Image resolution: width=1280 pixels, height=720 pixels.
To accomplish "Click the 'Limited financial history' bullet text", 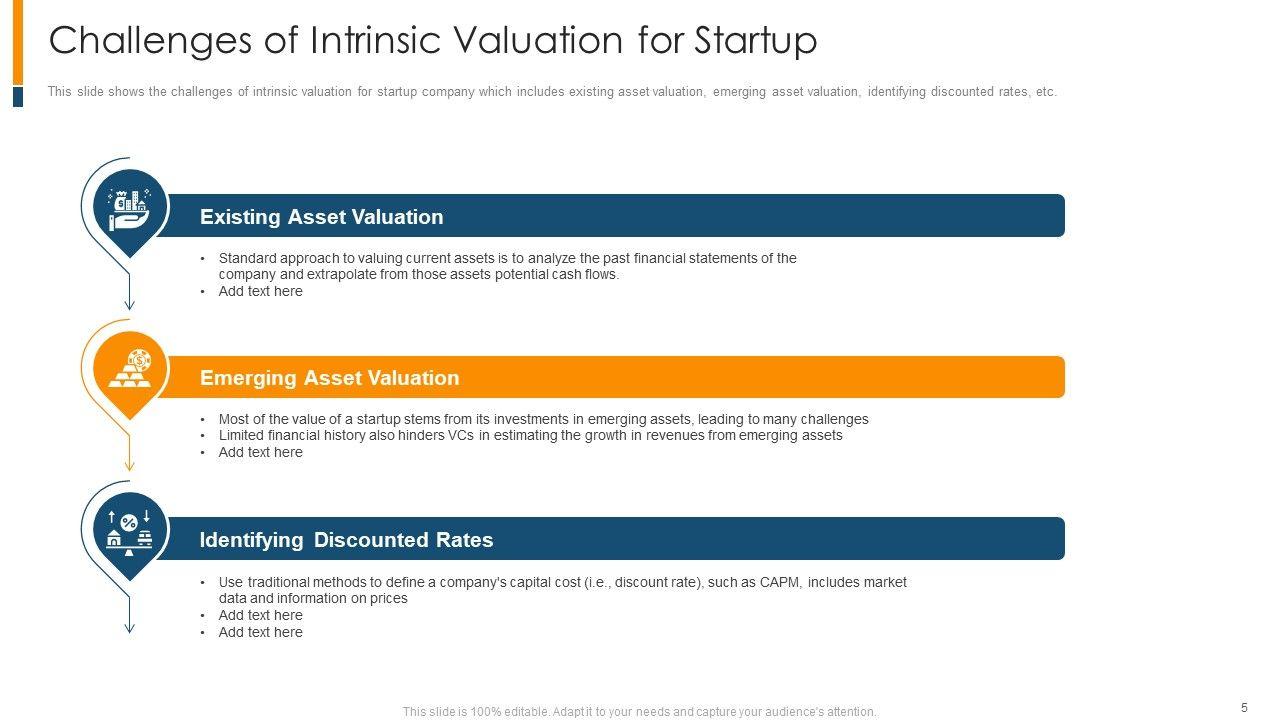I will pyautogui.click(x=530, y=436).
